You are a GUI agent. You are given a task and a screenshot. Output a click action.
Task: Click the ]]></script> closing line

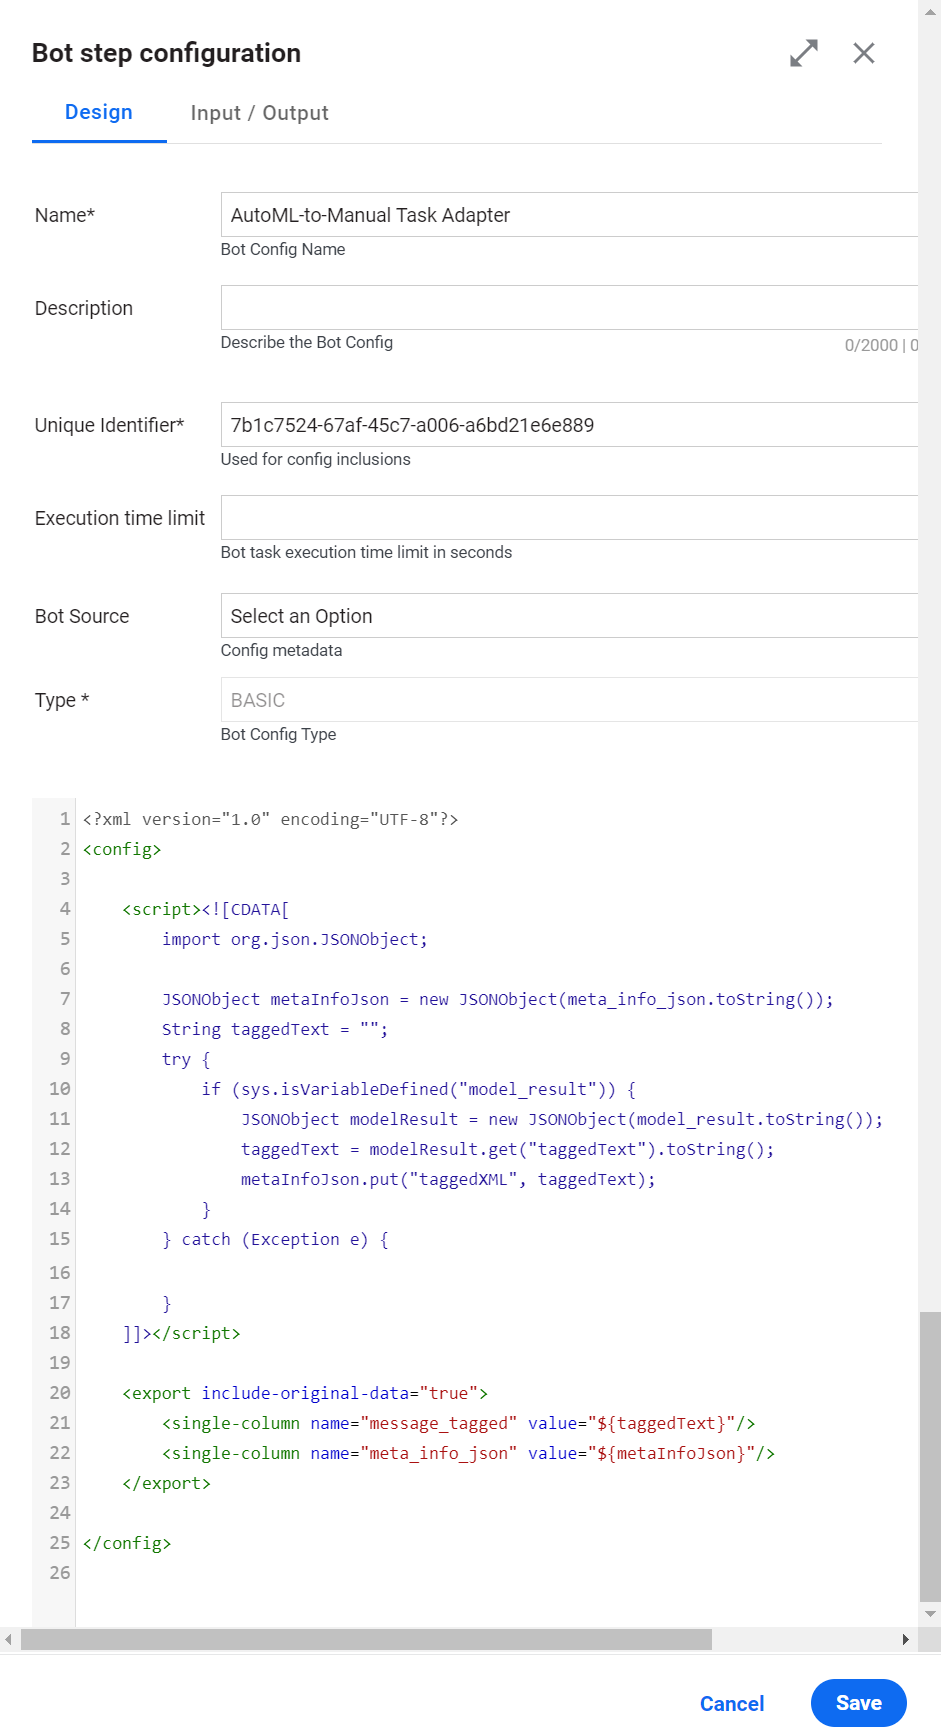[181, 1333]
